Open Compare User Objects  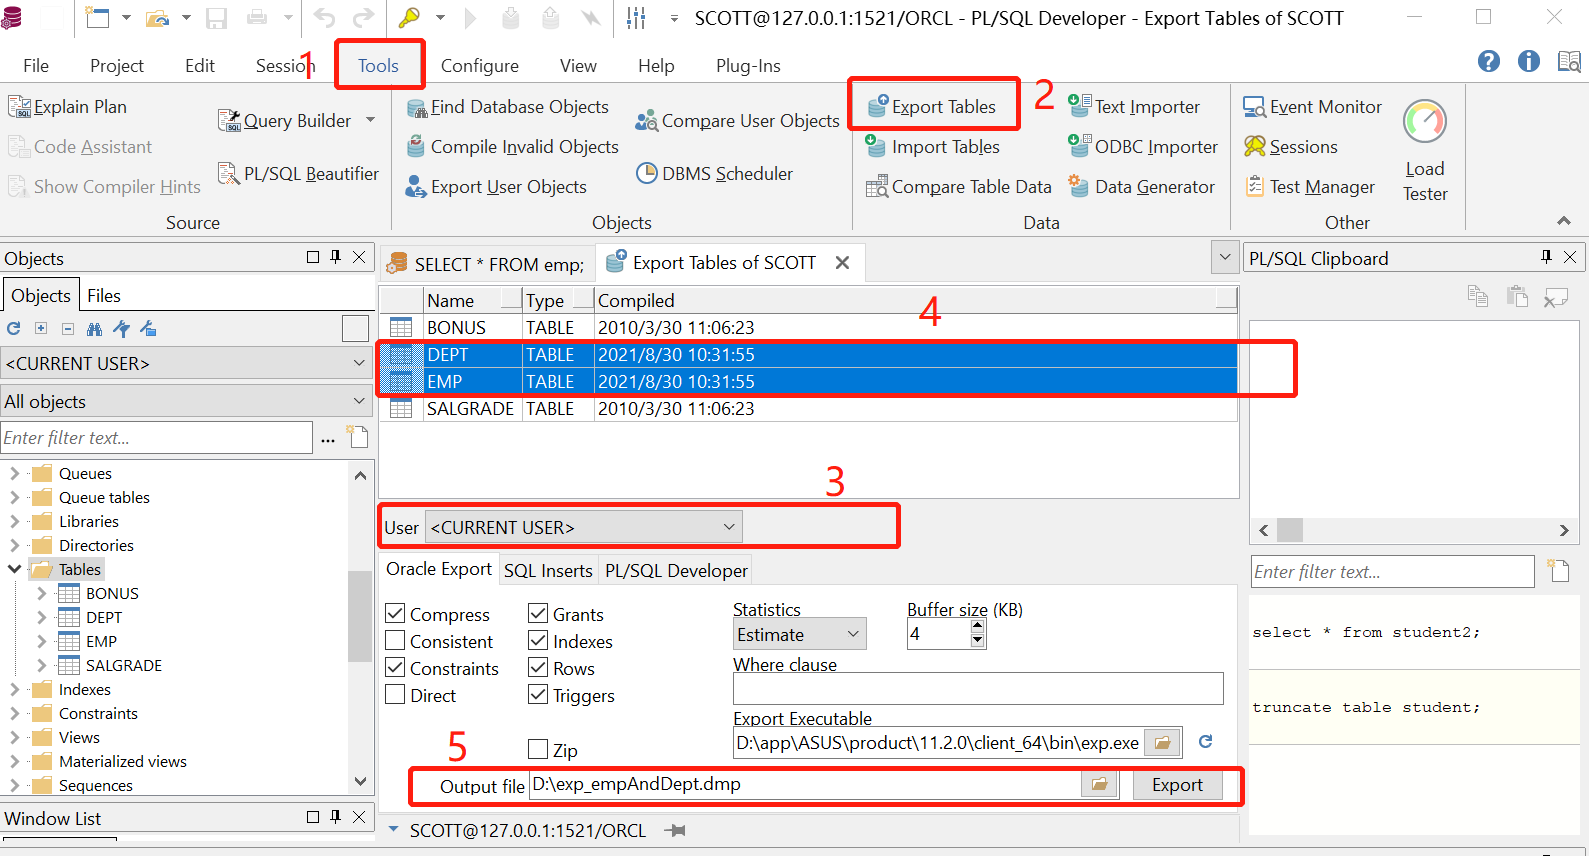click(x=737, y=121)
